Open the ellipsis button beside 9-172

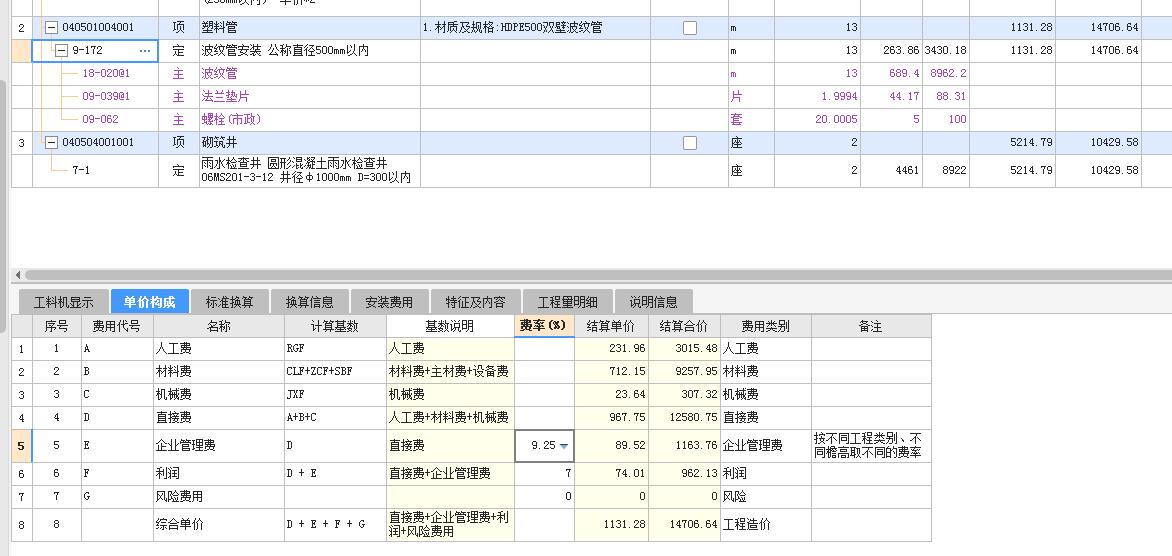tap(145, 51)
